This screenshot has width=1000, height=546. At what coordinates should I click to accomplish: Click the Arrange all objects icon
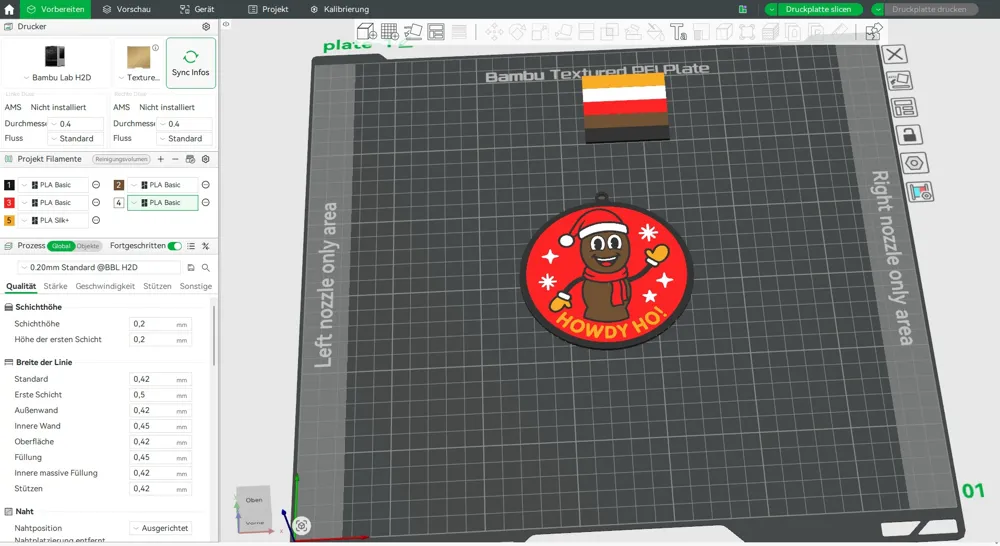pyautogui.click(x=436, y=31)
